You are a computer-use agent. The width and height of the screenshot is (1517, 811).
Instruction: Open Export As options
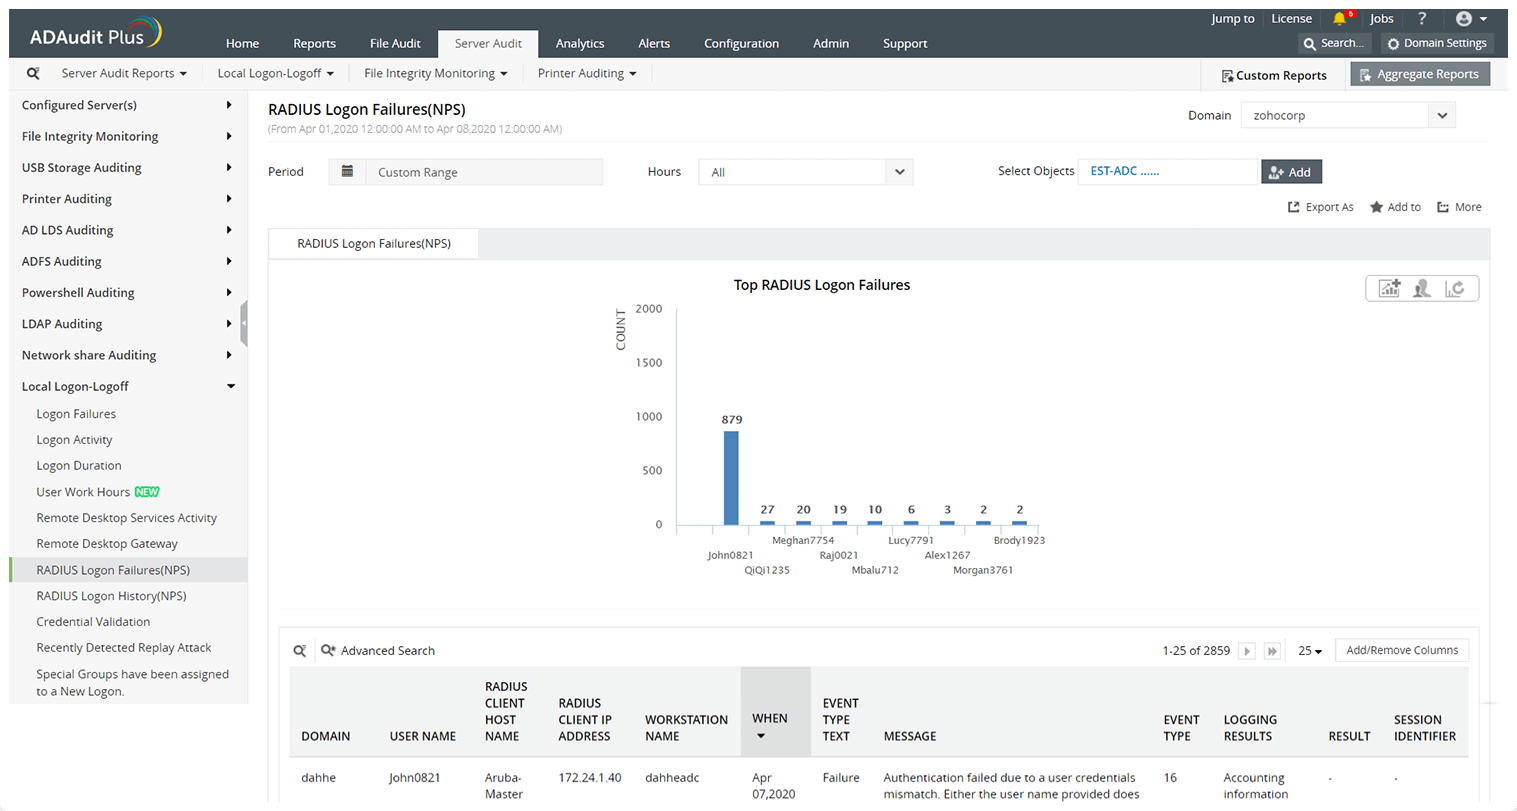coord(1321,207)
